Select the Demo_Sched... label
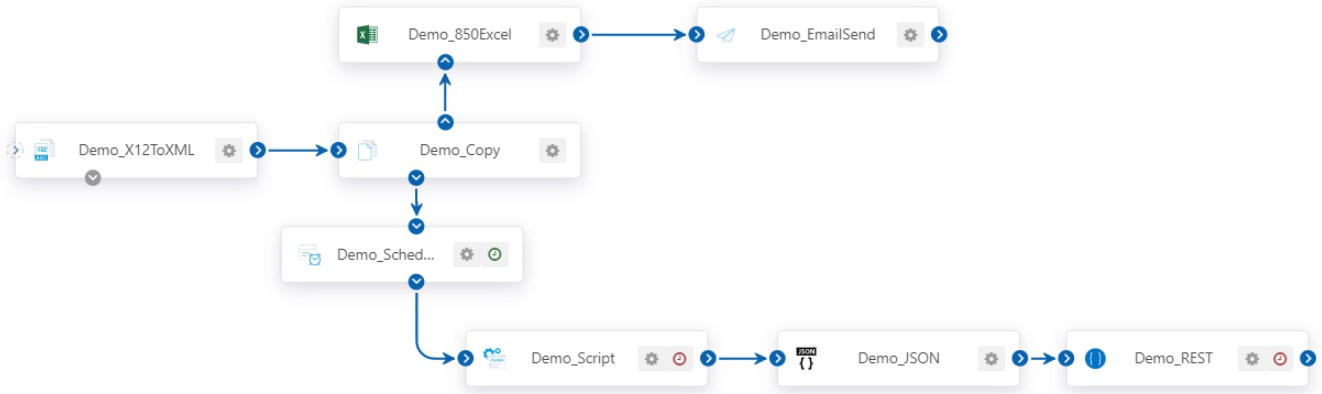This screenshot has height=394, width=1322. [386, 255]
